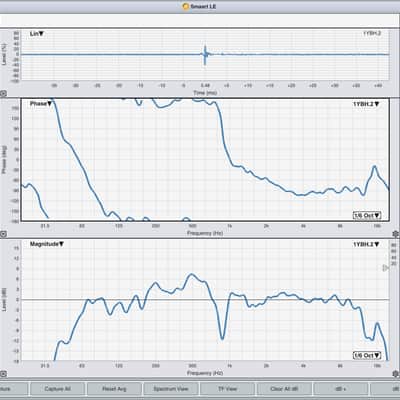Open the Lin scale dropdown in impulse plot

pos(37,34)
